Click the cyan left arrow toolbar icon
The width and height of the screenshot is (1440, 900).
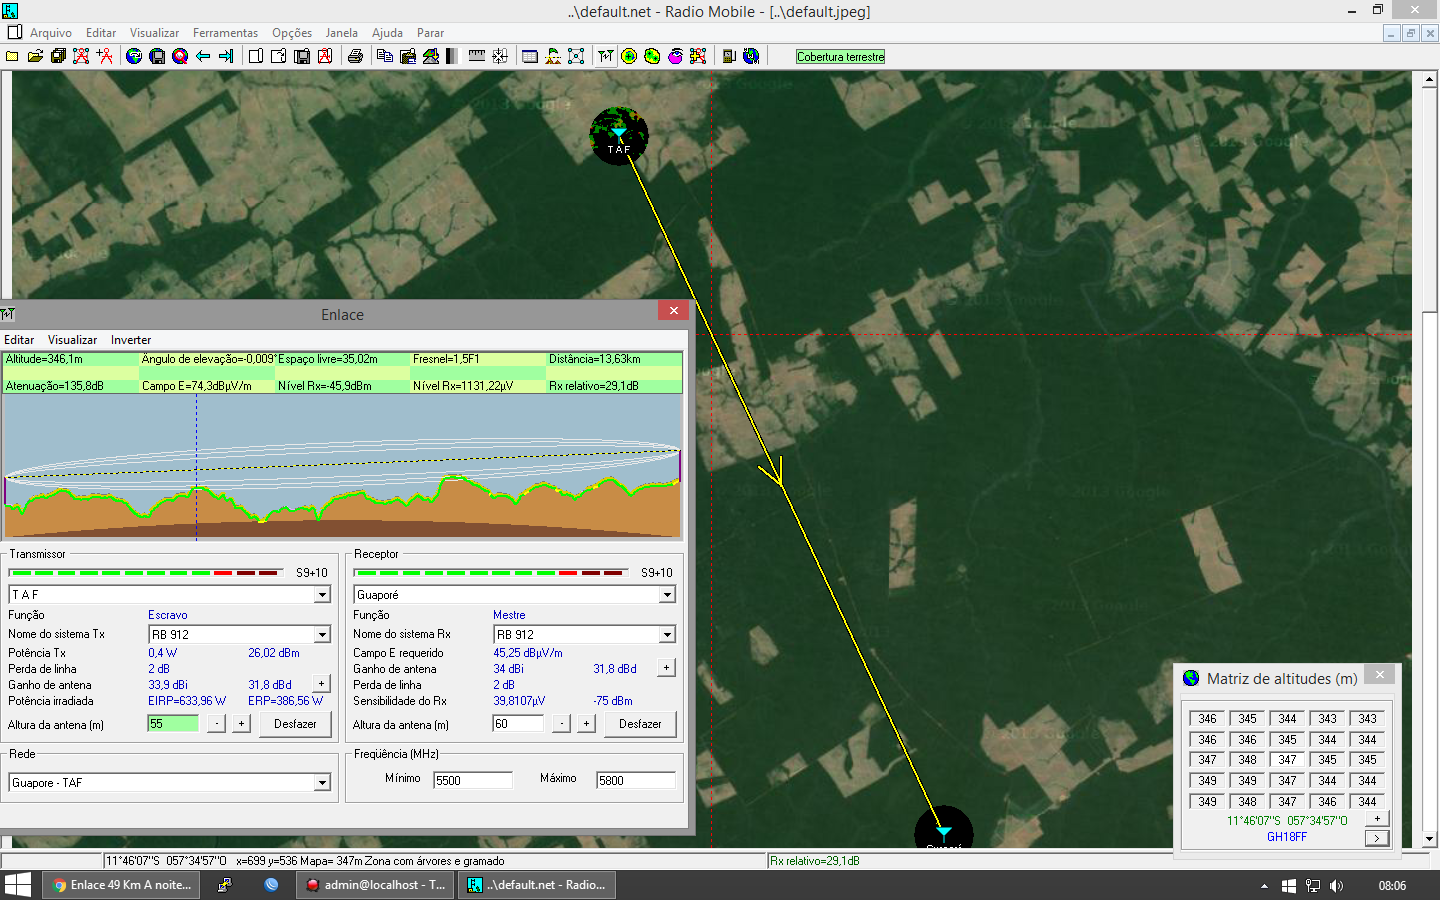click(x=203, y=56)
